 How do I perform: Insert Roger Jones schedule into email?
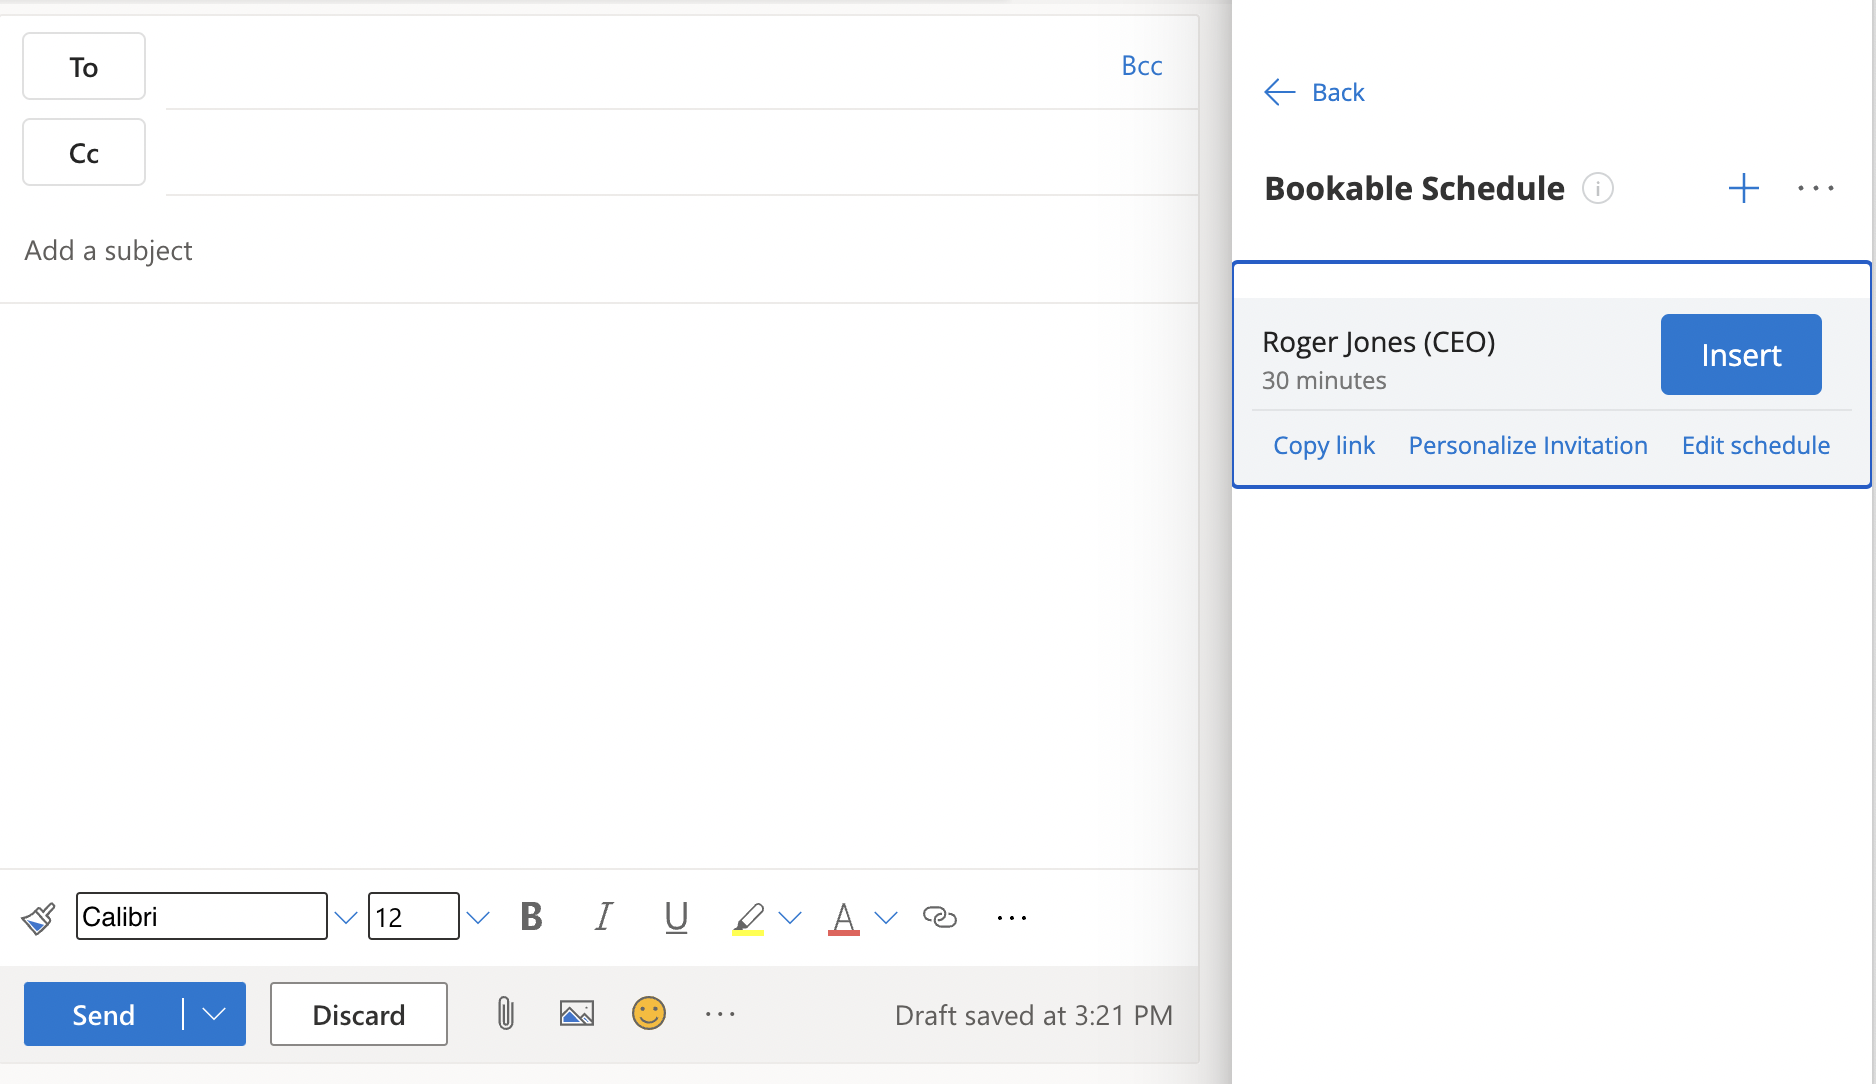click(1741, 355)
